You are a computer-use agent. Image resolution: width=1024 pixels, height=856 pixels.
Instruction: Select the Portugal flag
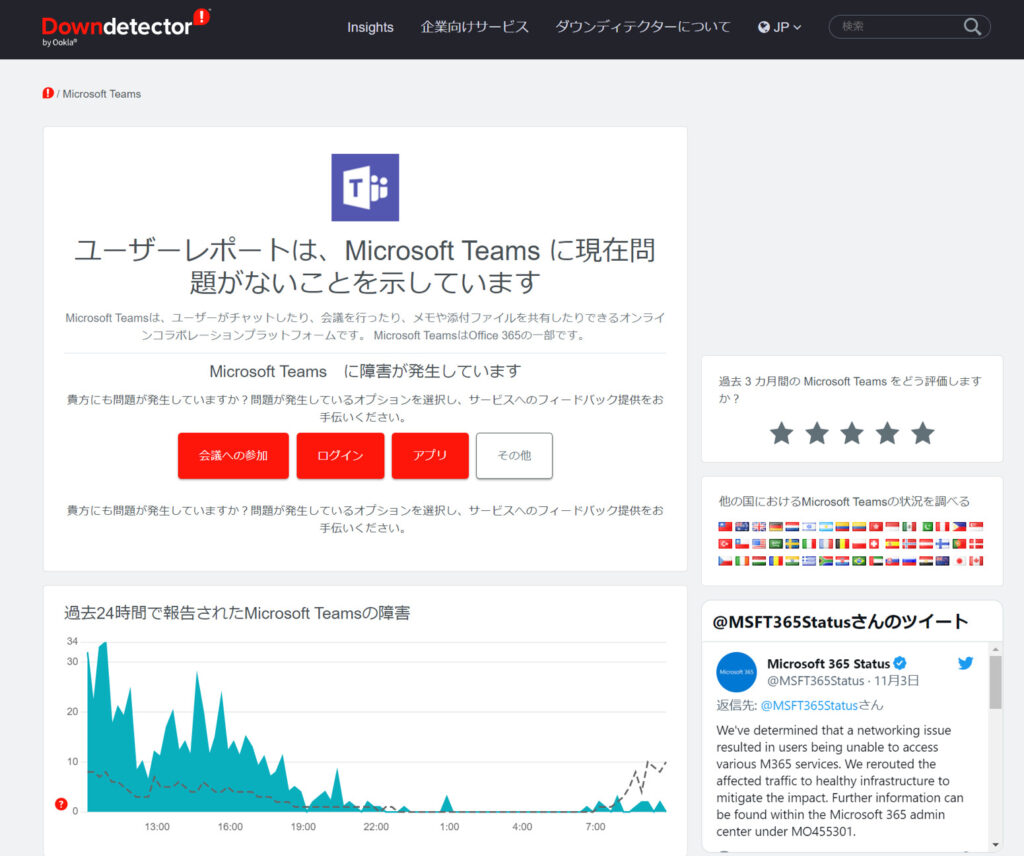tap(959, 544)
